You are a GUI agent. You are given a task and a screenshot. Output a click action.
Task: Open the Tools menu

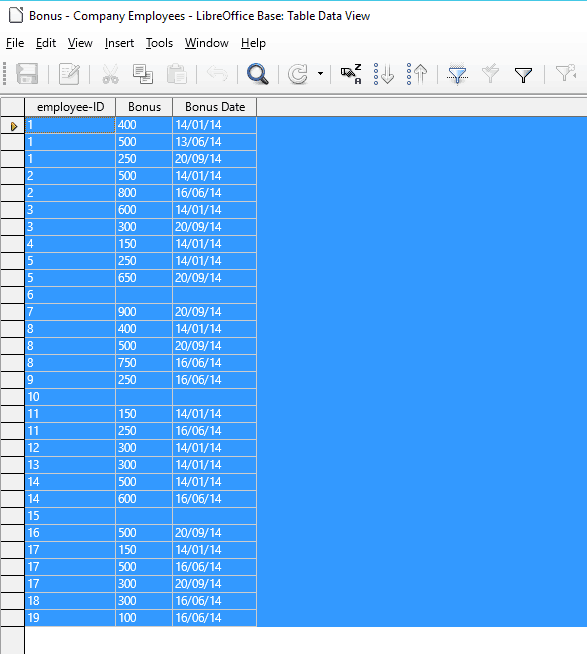tap(159, 43)
